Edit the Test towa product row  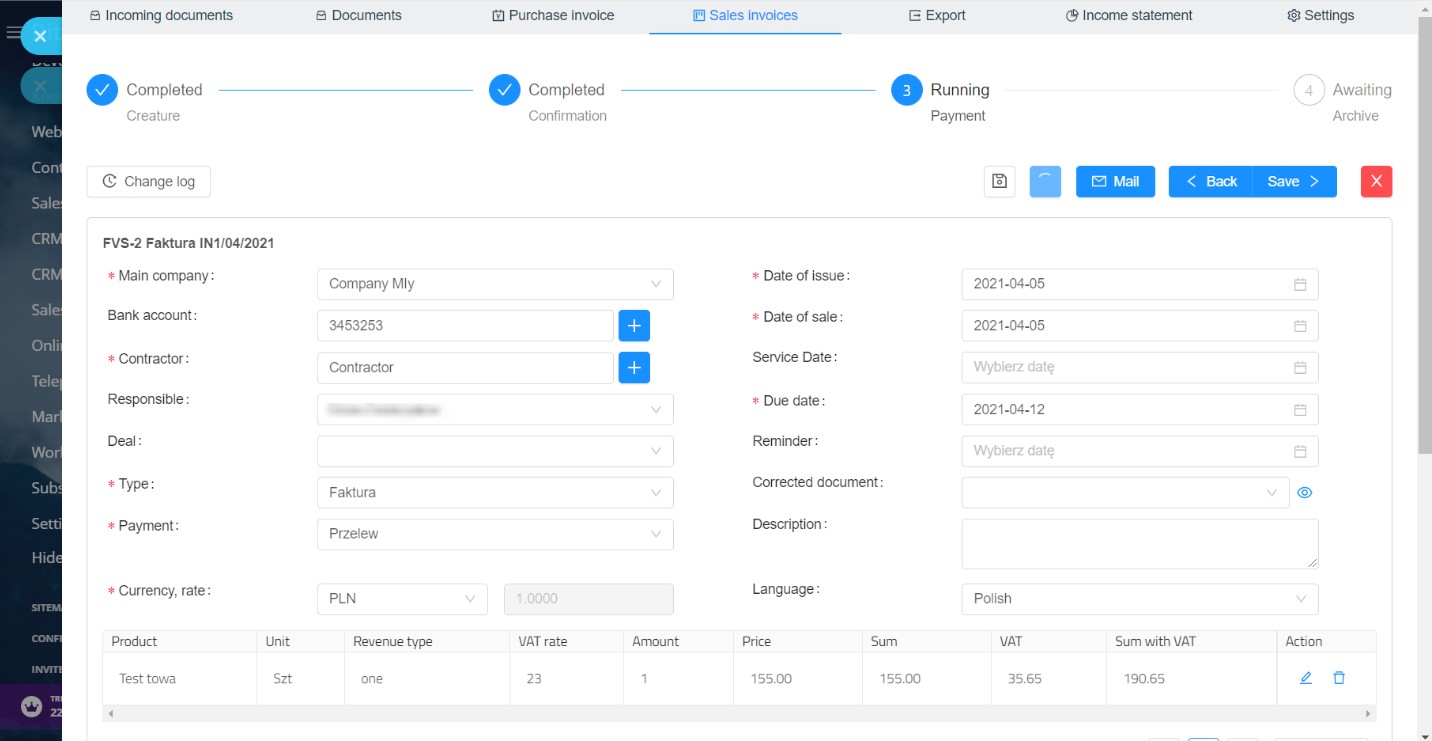pos(1305,678)
